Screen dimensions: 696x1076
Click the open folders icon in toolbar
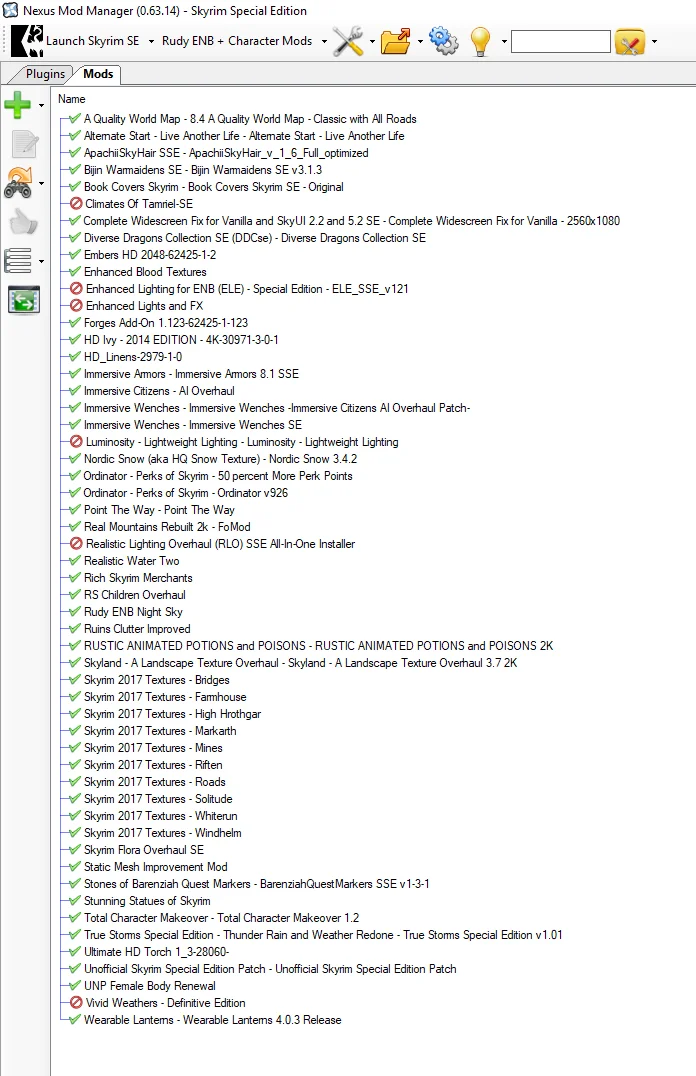[395, 41]
